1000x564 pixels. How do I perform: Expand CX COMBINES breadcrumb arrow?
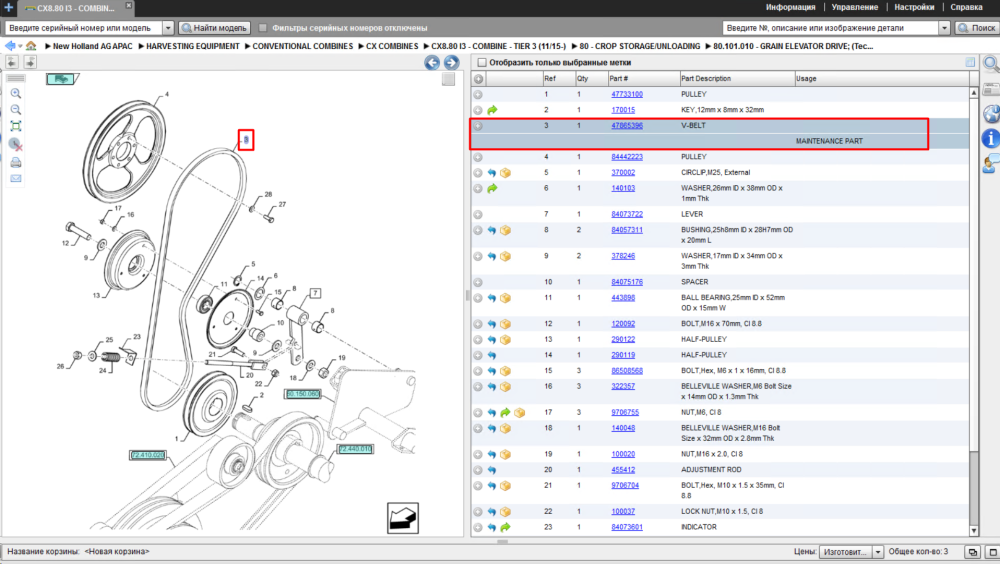click(x=361, y=46)
